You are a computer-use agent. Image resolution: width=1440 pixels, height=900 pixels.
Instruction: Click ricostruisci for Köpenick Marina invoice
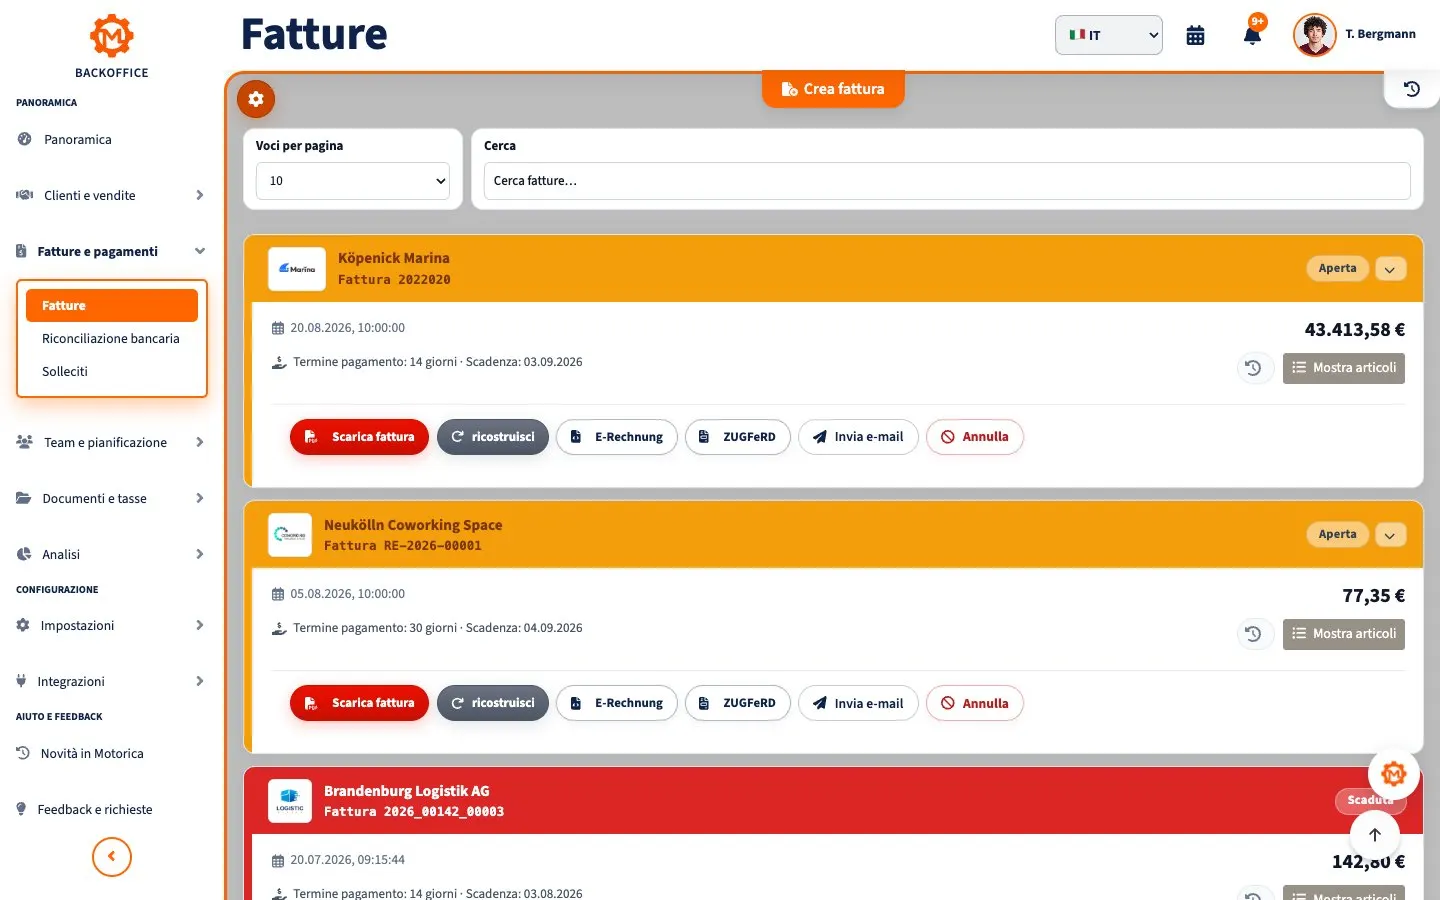(493, 437)
